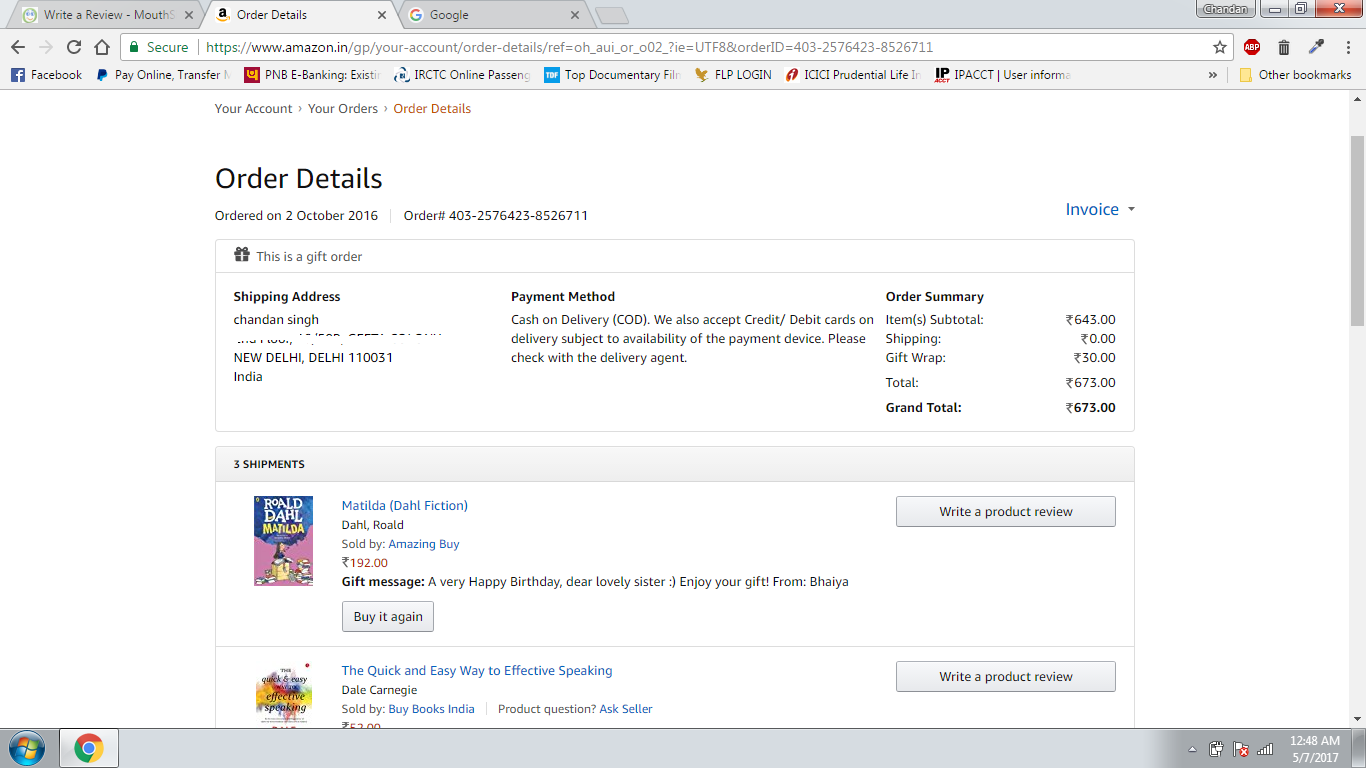Reload the current page

74,47
